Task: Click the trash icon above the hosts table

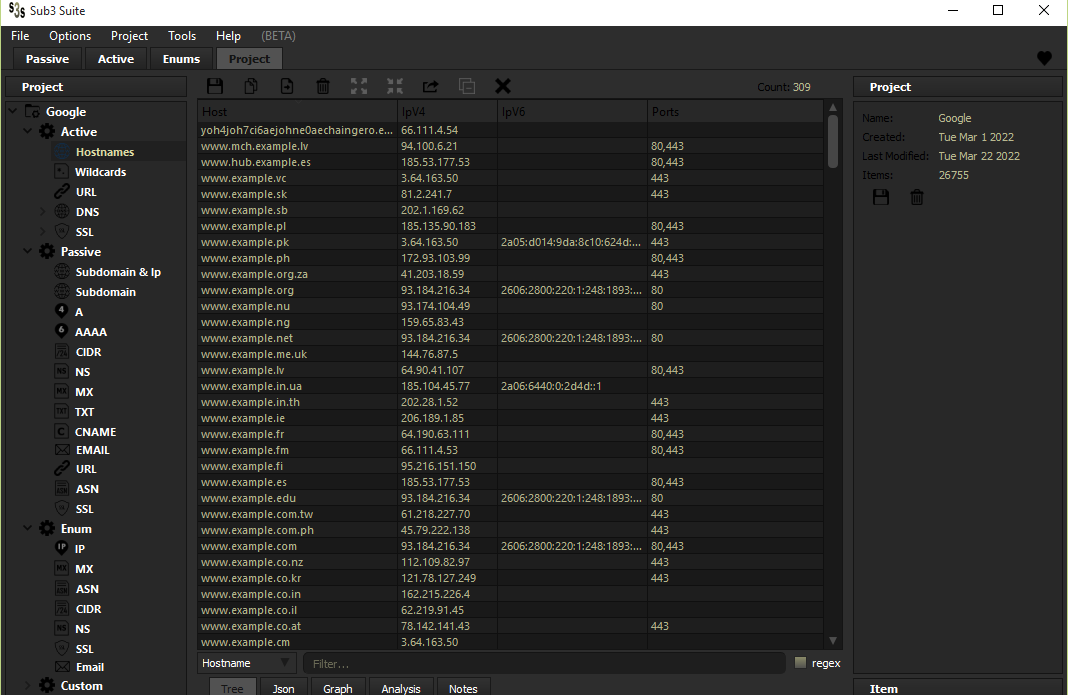Action: click(323, 86)
